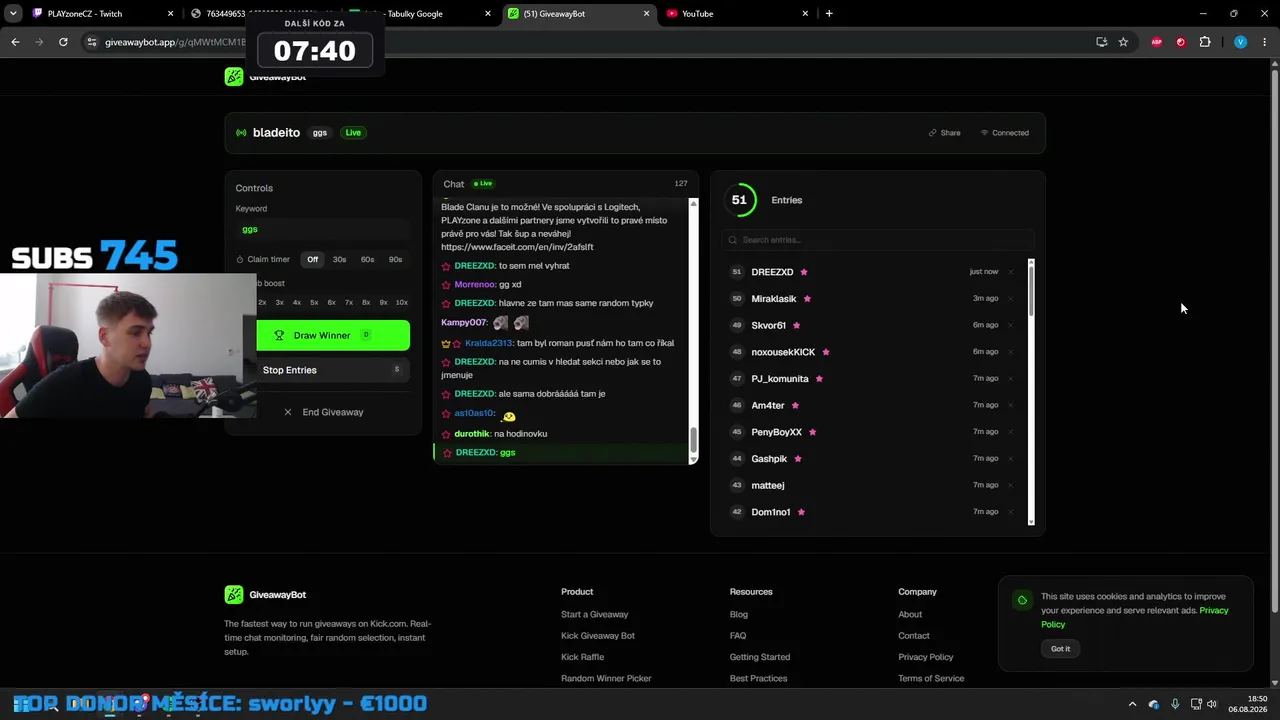Dismiss cookie notice with Got it
Viewport: 1280px width, 720px height.
1060,649
